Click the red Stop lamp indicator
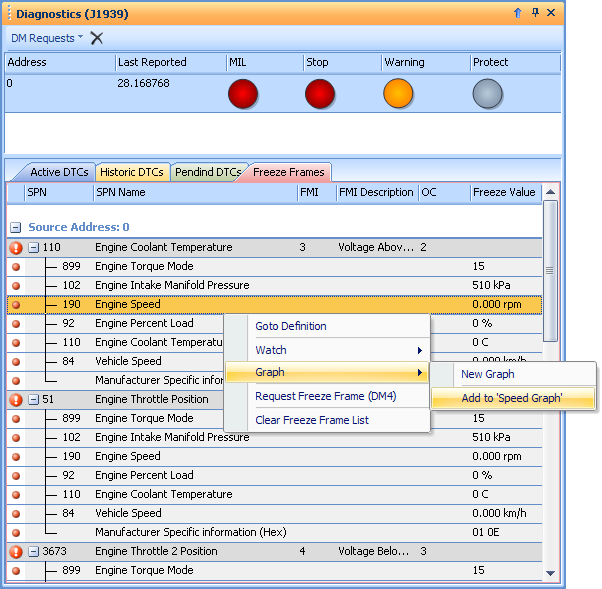602x589 pixels. [x=319, y=94]
